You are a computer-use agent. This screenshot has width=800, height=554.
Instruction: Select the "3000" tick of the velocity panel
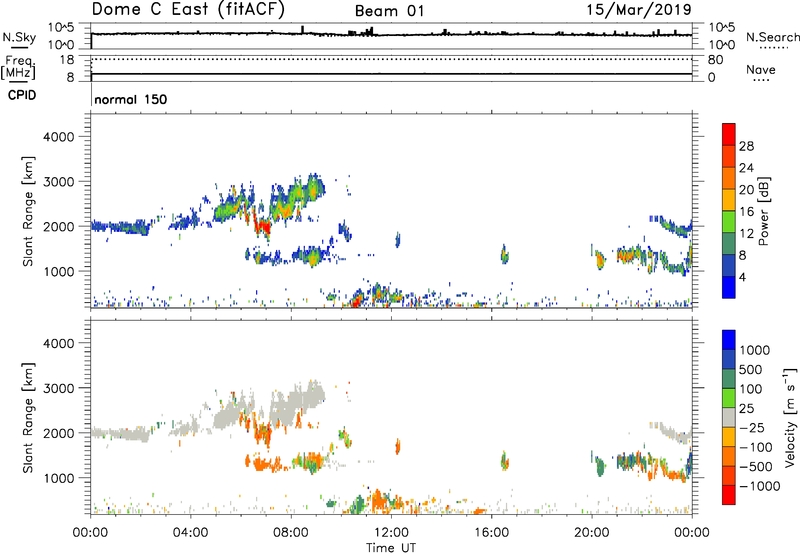coord(58,388)
